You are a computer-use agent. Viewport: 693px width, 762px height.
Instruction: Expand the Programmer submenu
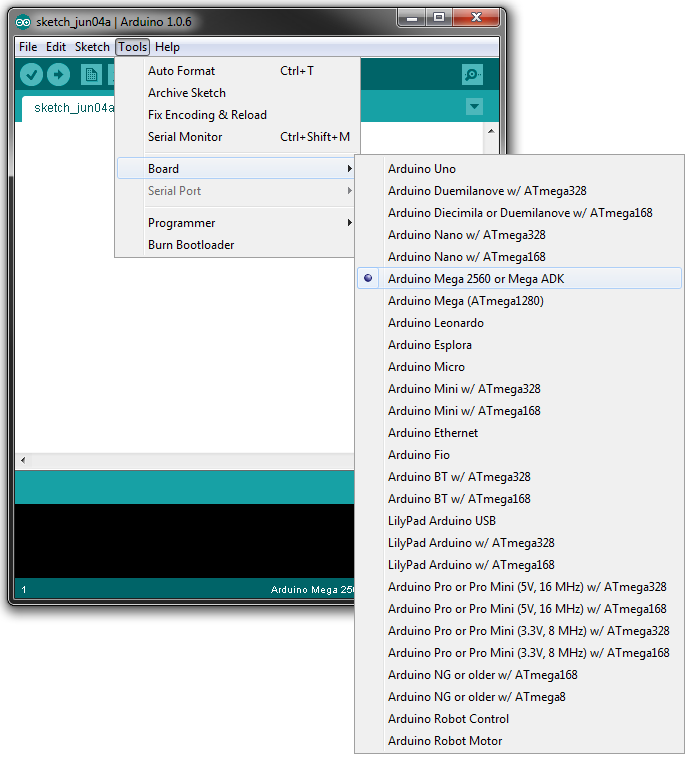(236, 223)
